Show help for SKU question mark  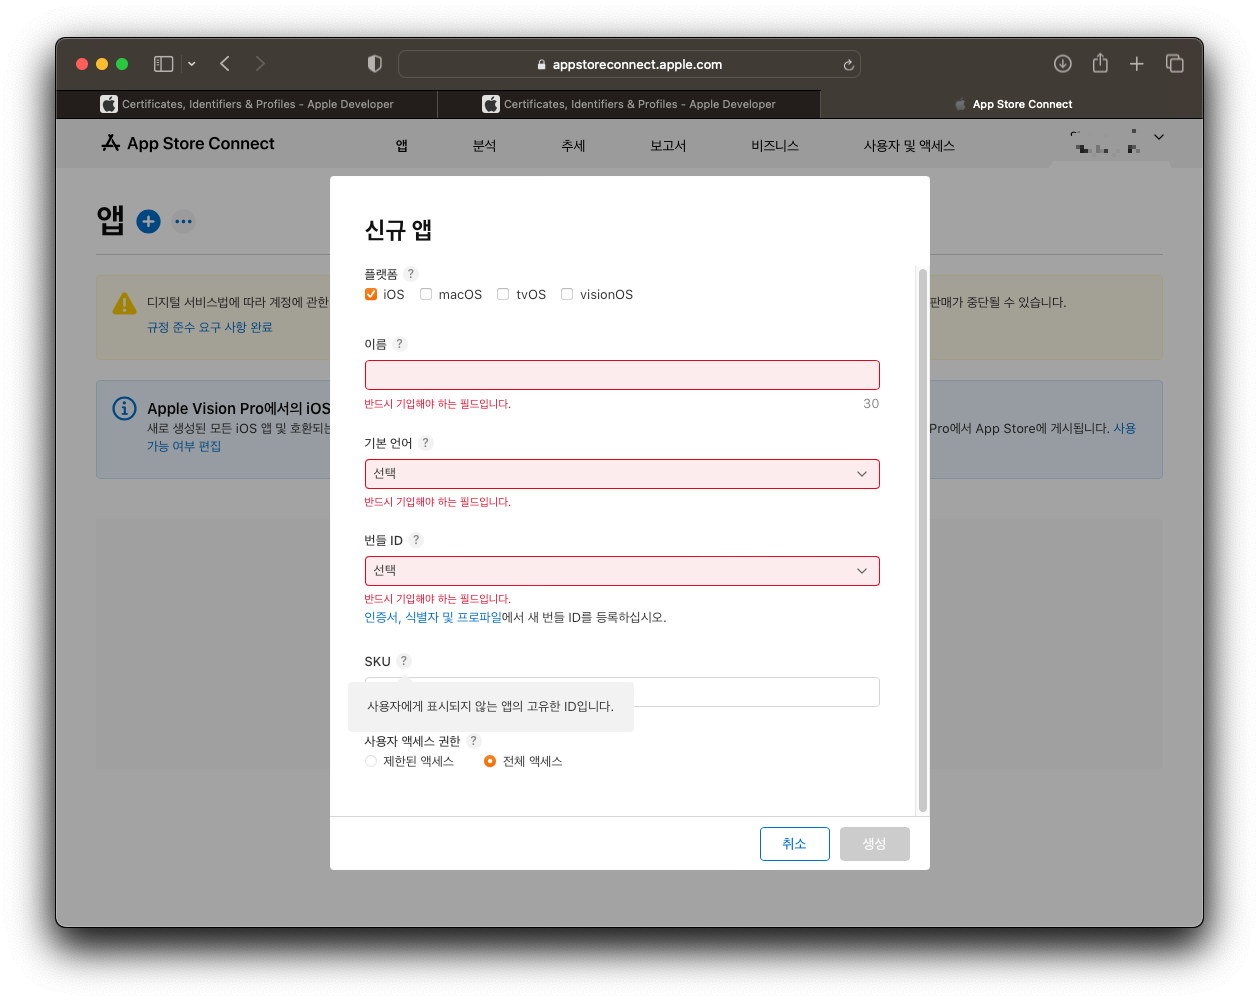[404, 661]
